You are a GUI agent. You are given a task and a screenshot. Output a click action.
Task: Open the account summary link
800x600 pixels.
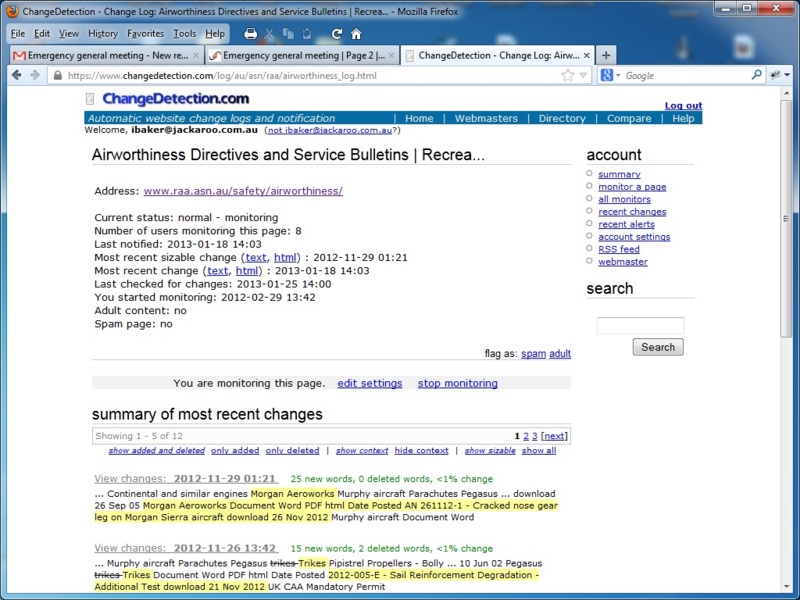pos(619,174)
